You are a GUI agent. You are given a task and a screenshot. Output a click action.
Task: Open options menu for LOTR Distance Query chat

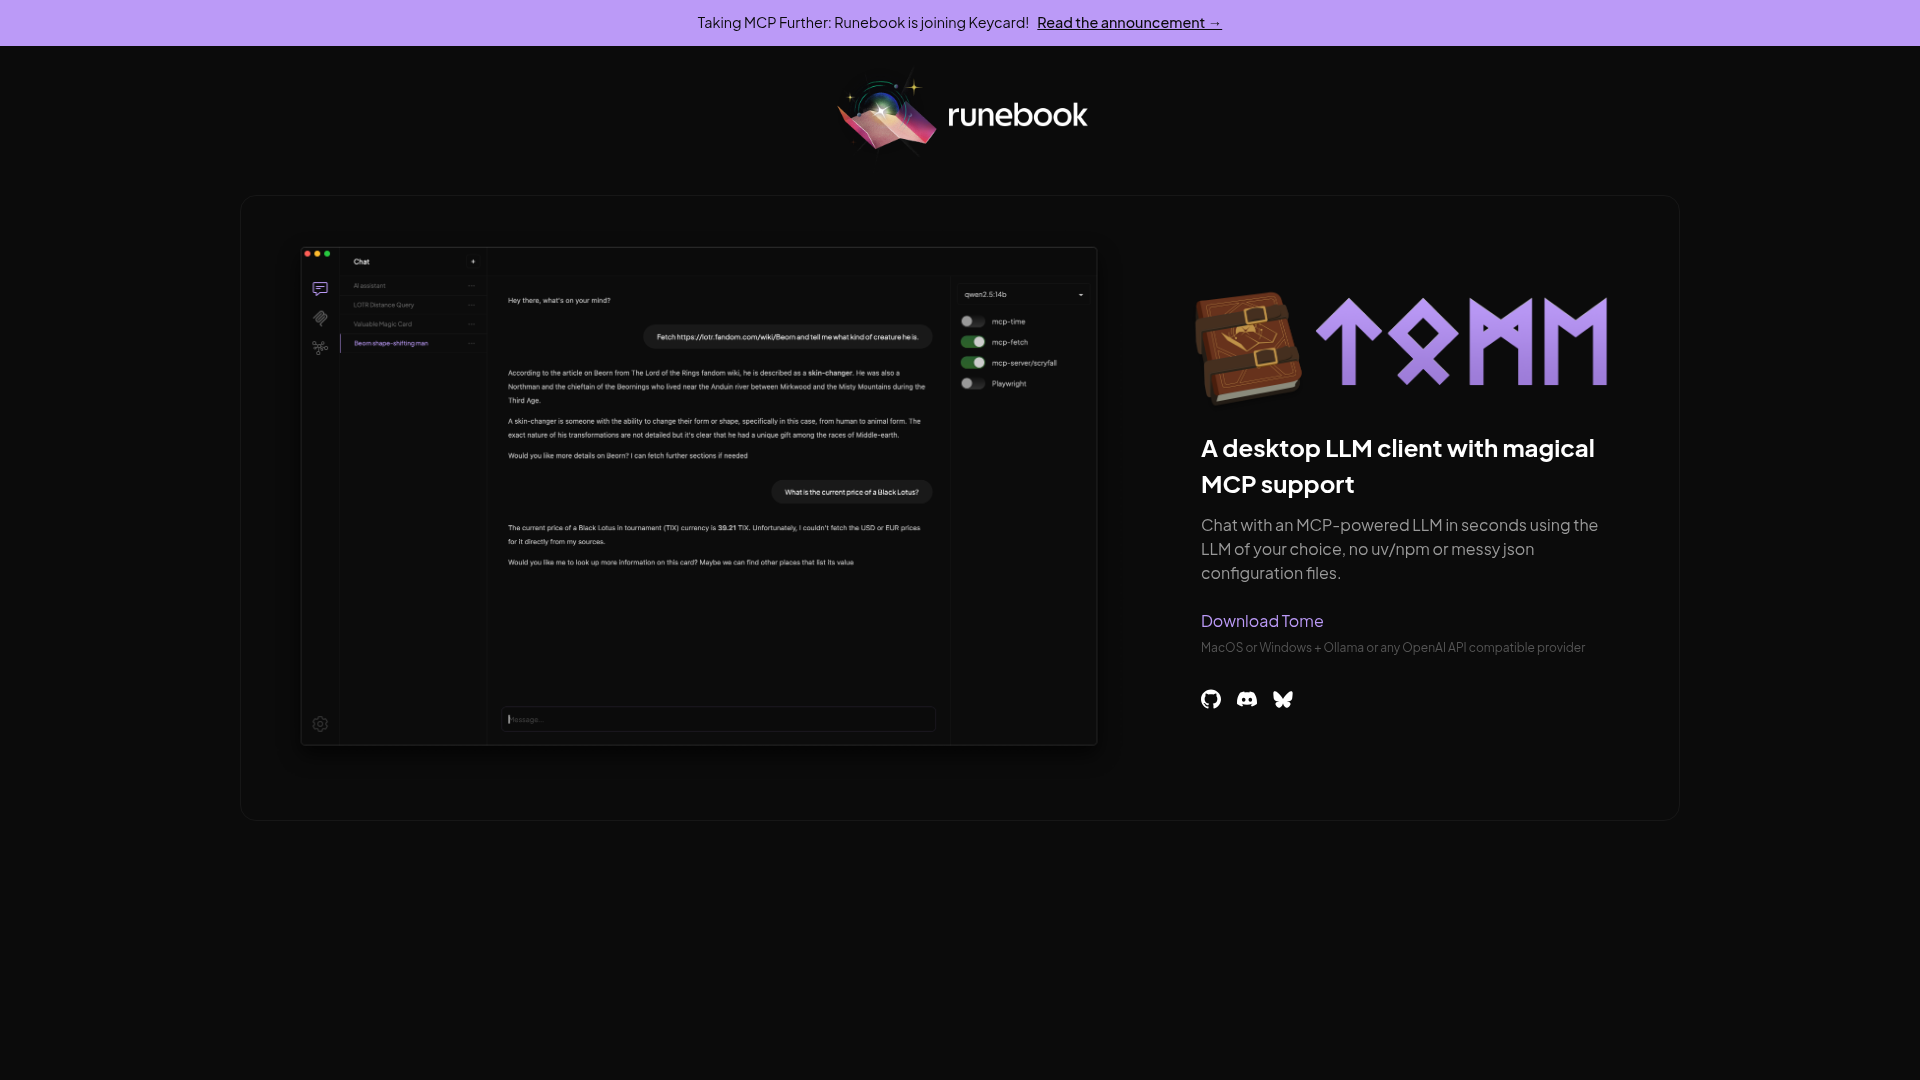click(471, 304)
